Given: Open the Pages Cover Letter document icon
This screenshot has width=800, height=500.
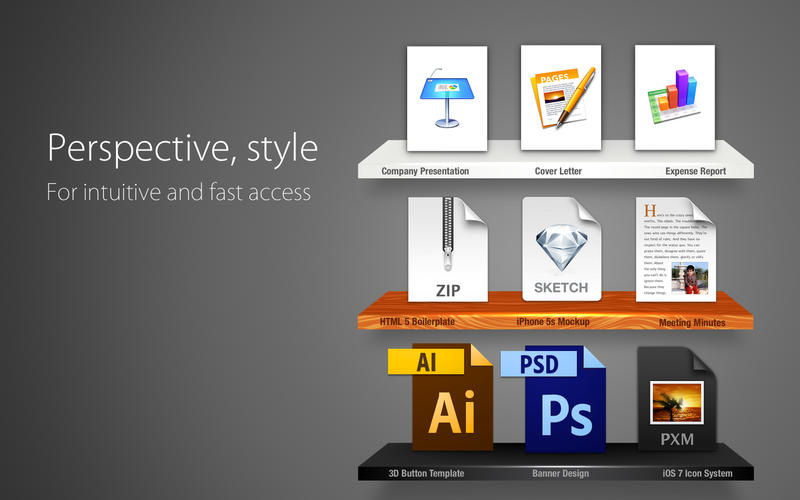Looking at the screenshot, I should coord(561,97).
